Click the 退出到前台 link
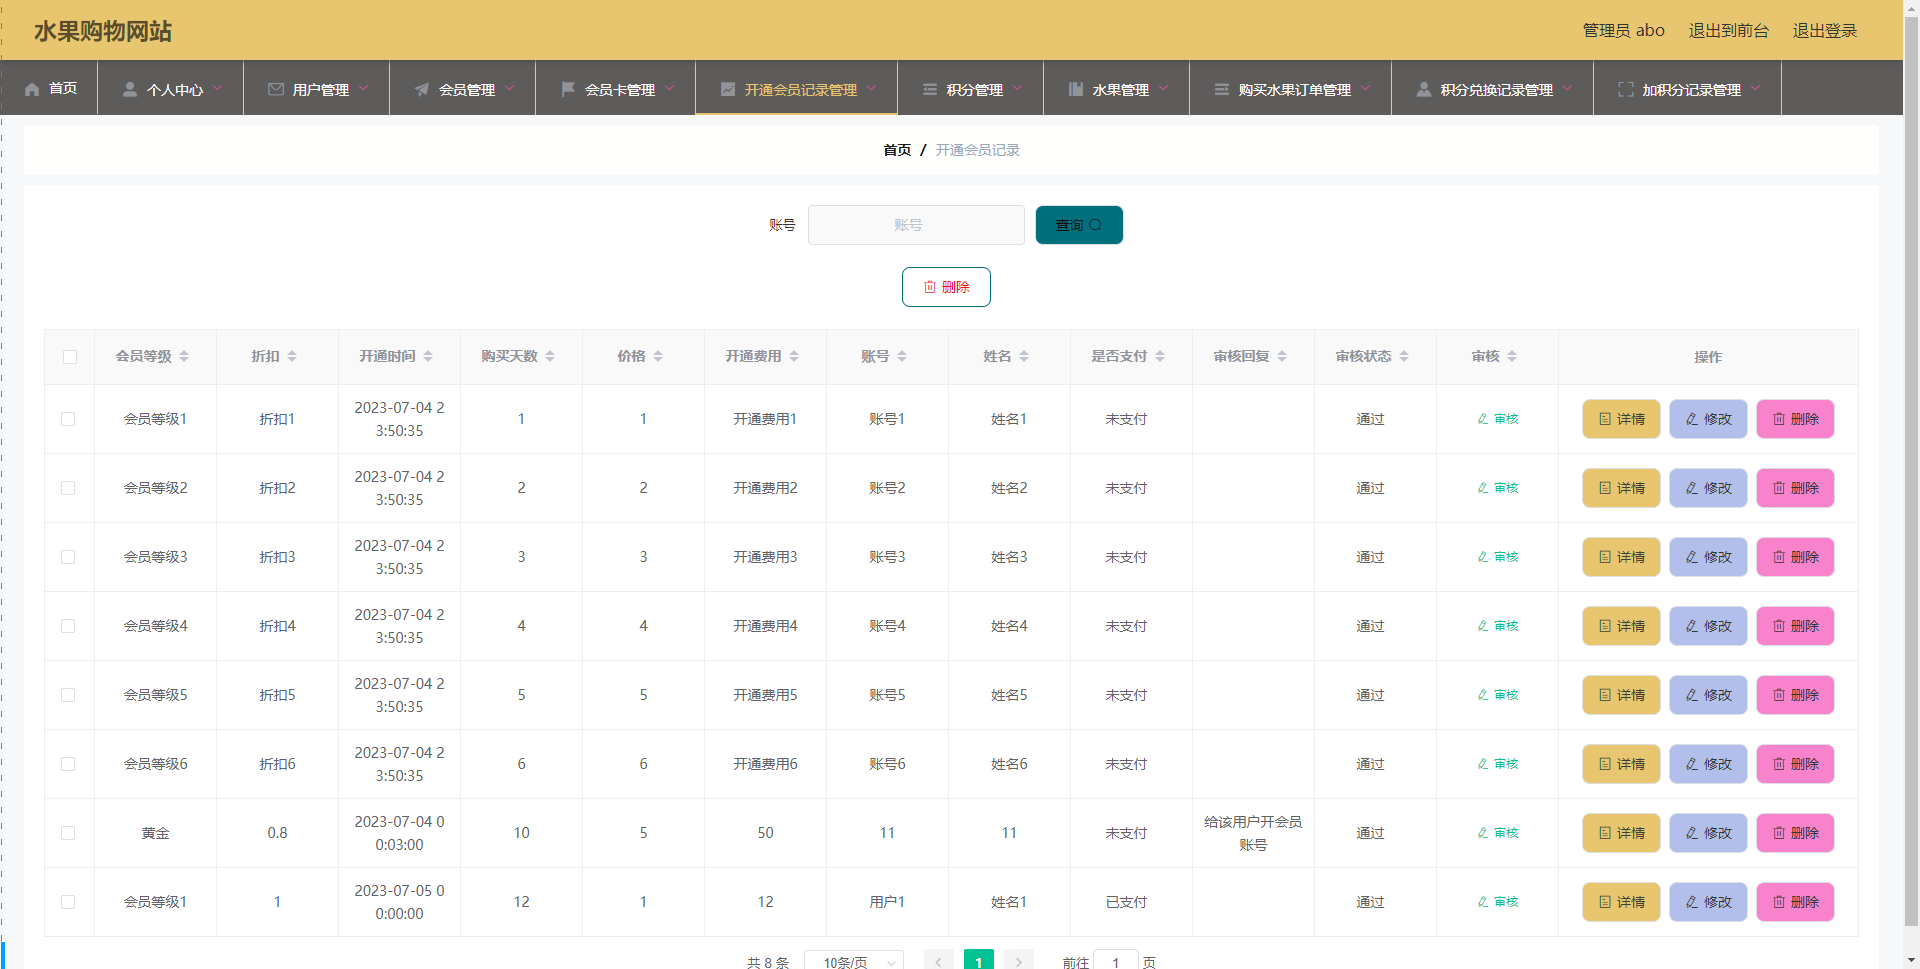This screenshot has height=969, width=1920. pos(1728,31)
